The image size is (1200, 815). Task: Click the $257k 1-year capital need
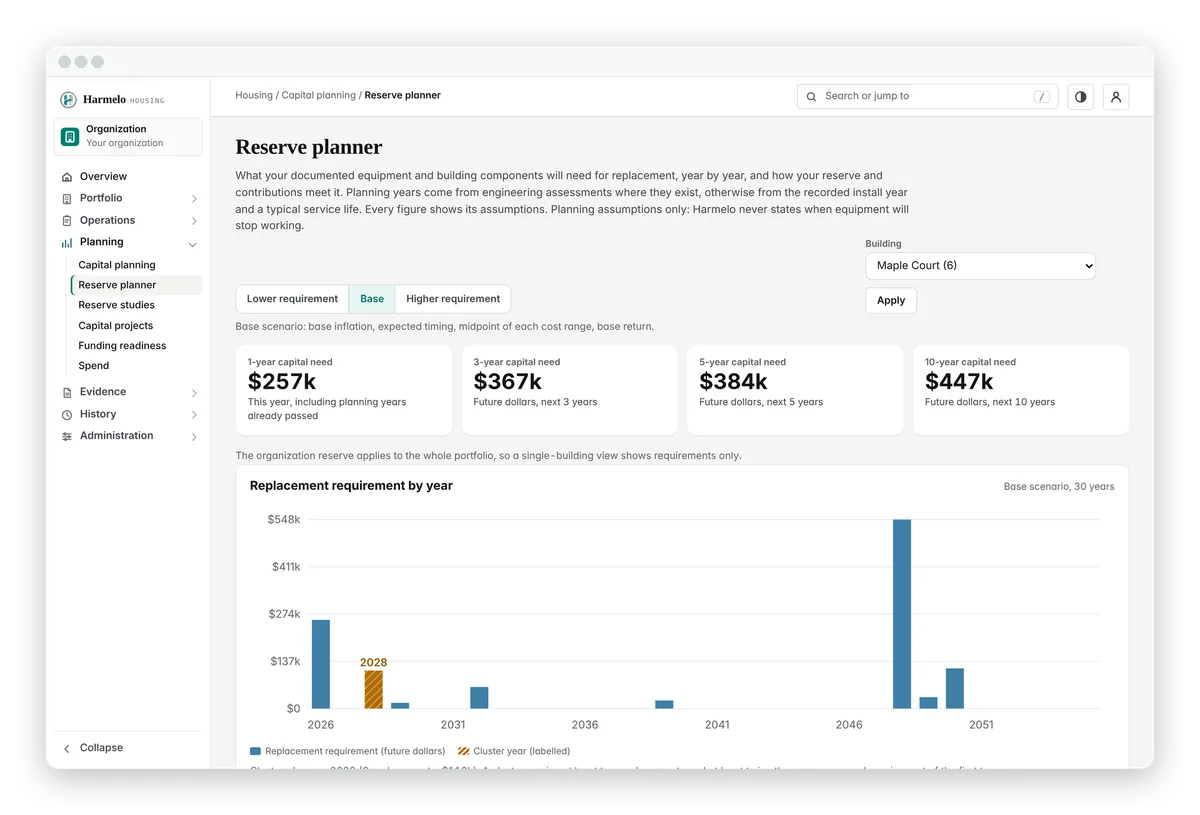[x=282, y=381]
